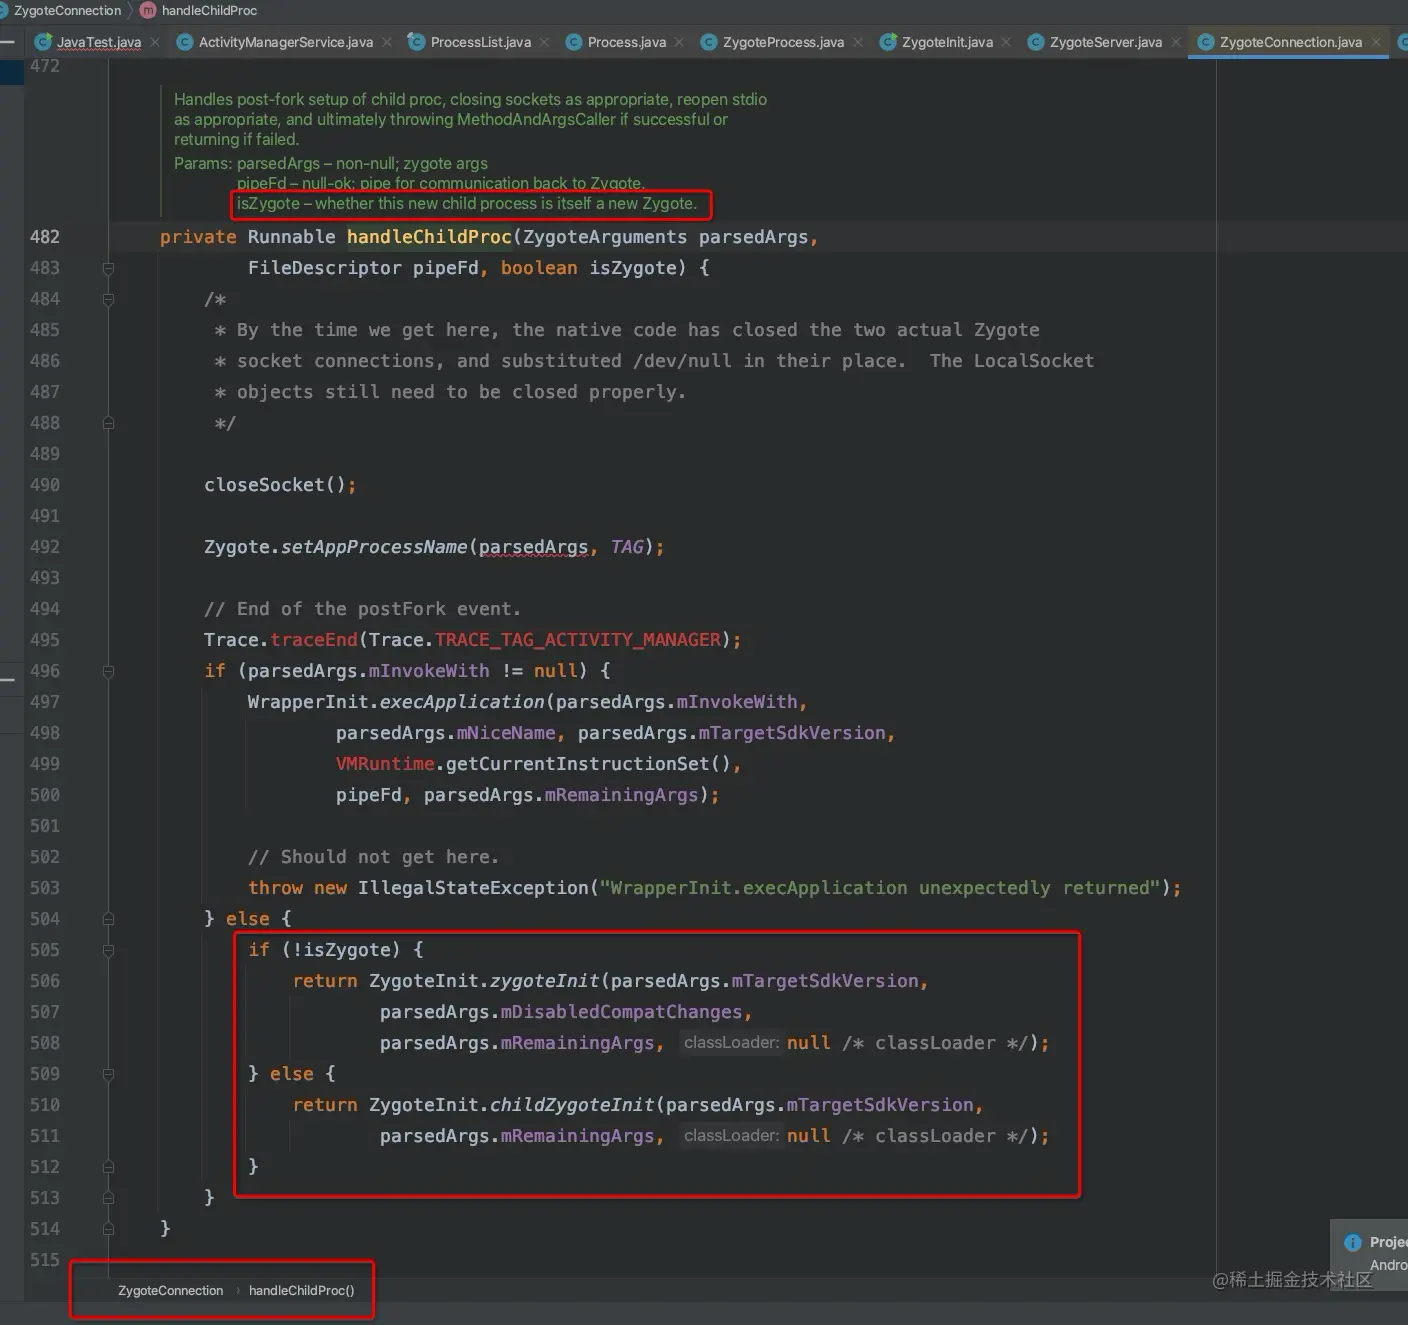Click the classLoader inlay hint on line 508

[731, 1043]
